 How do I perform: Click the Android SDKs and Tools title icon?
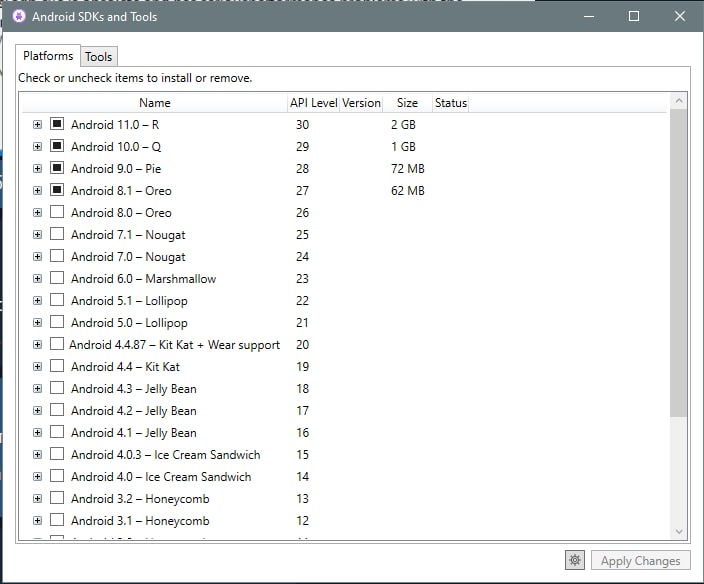(x=19, y=17)
